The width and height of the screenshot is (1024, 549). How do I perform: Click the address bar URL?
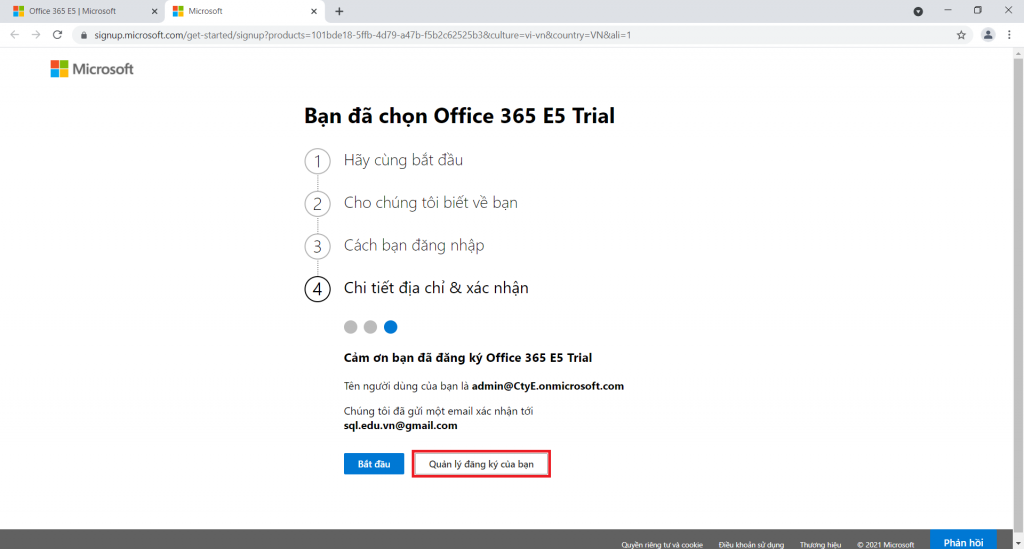[362, 35]
